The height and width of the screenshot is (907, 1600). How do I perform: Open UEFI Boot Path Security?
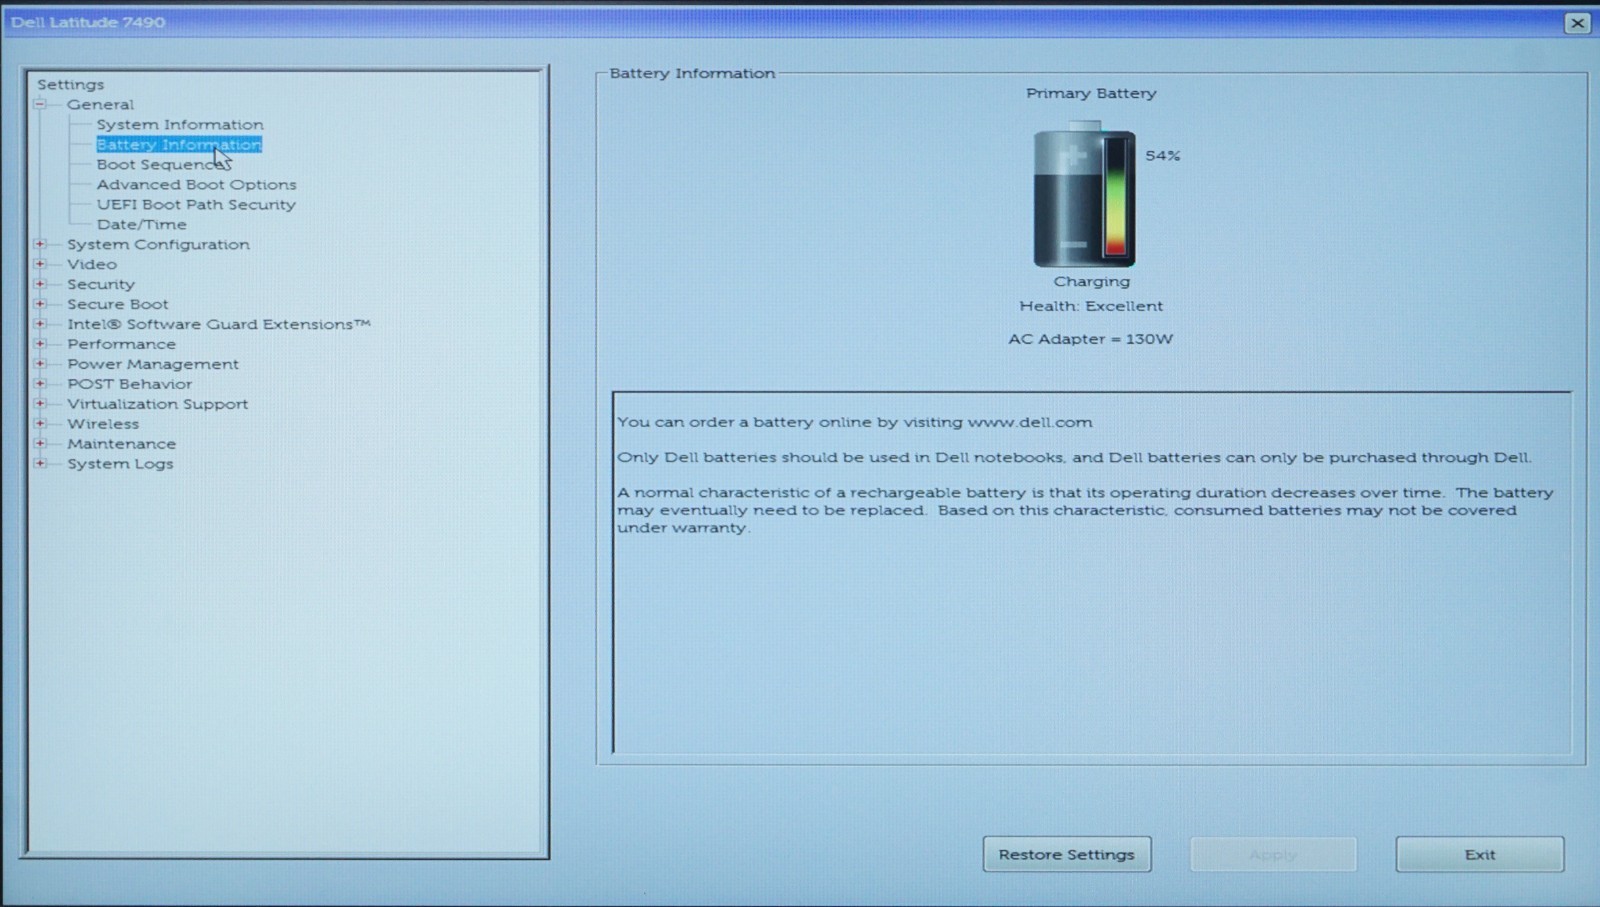196,205
